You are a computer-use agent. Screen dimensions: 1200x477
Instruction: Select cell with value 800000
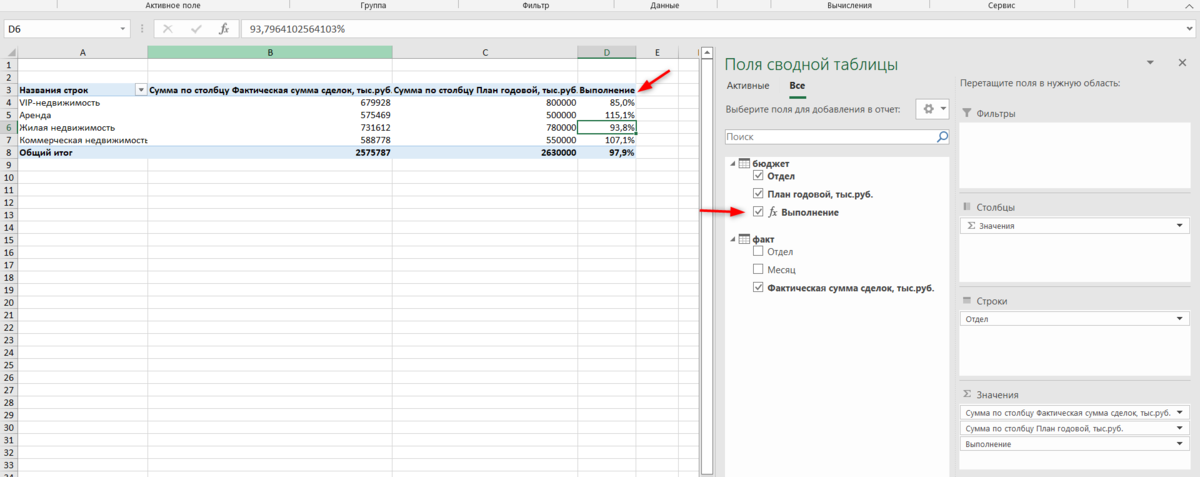point(485,102)
